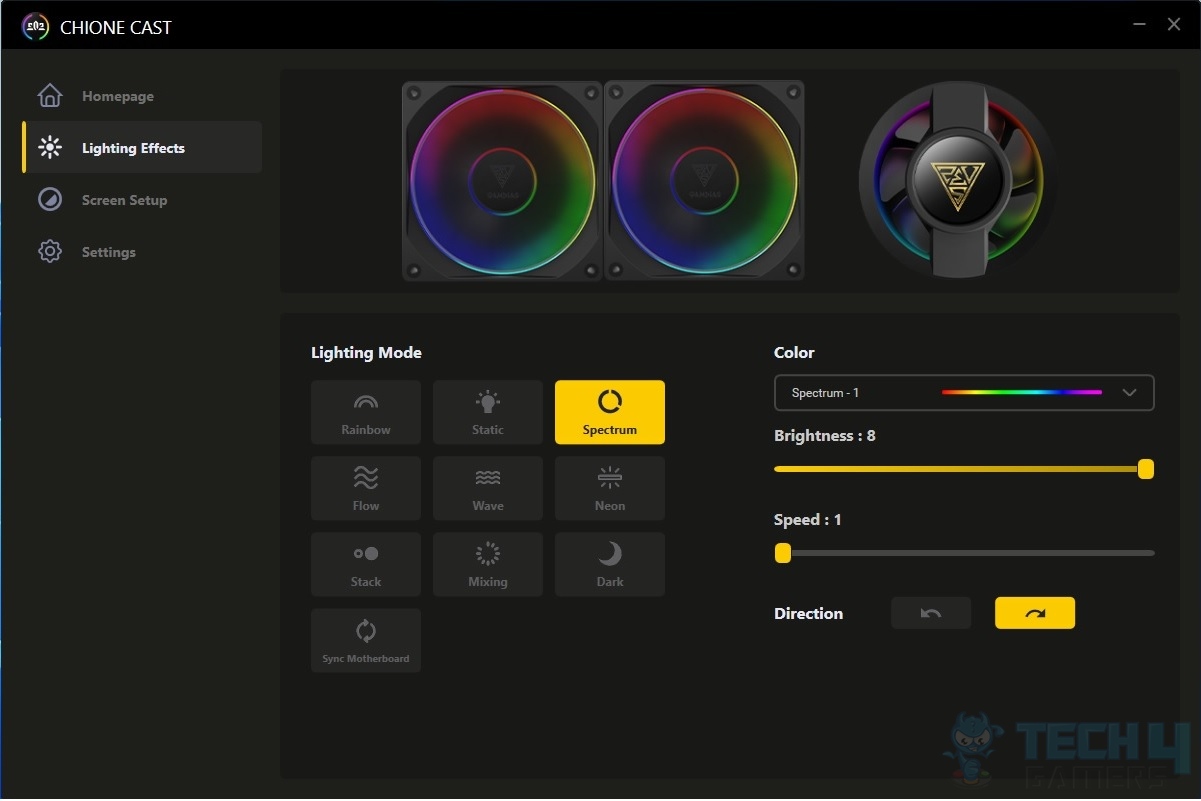1201x801 pixels.
Task: Open the Homepage section
Action: 142,96
